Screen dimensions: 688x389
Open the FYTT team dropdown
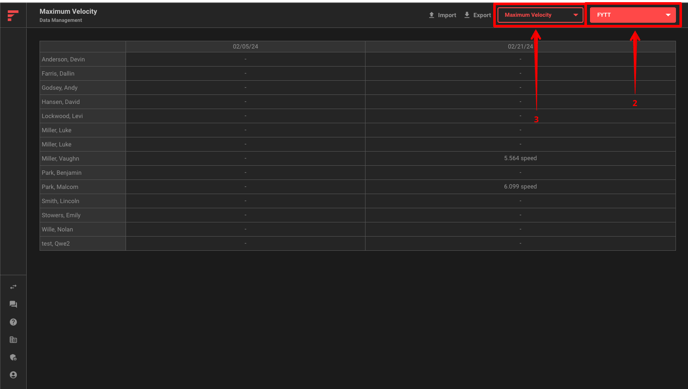(632, 15)
